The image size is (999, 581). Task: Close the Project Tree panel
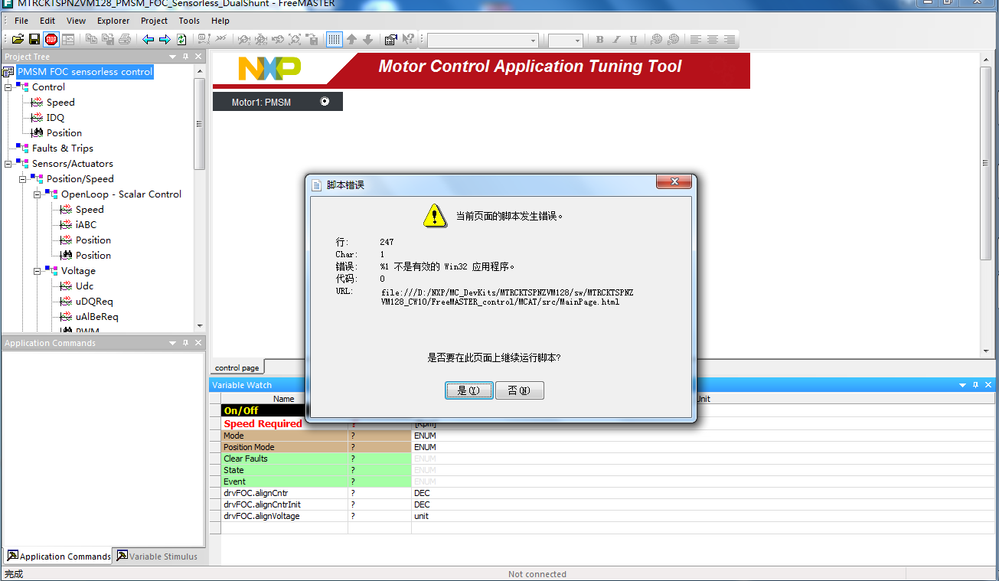(198, 57)
